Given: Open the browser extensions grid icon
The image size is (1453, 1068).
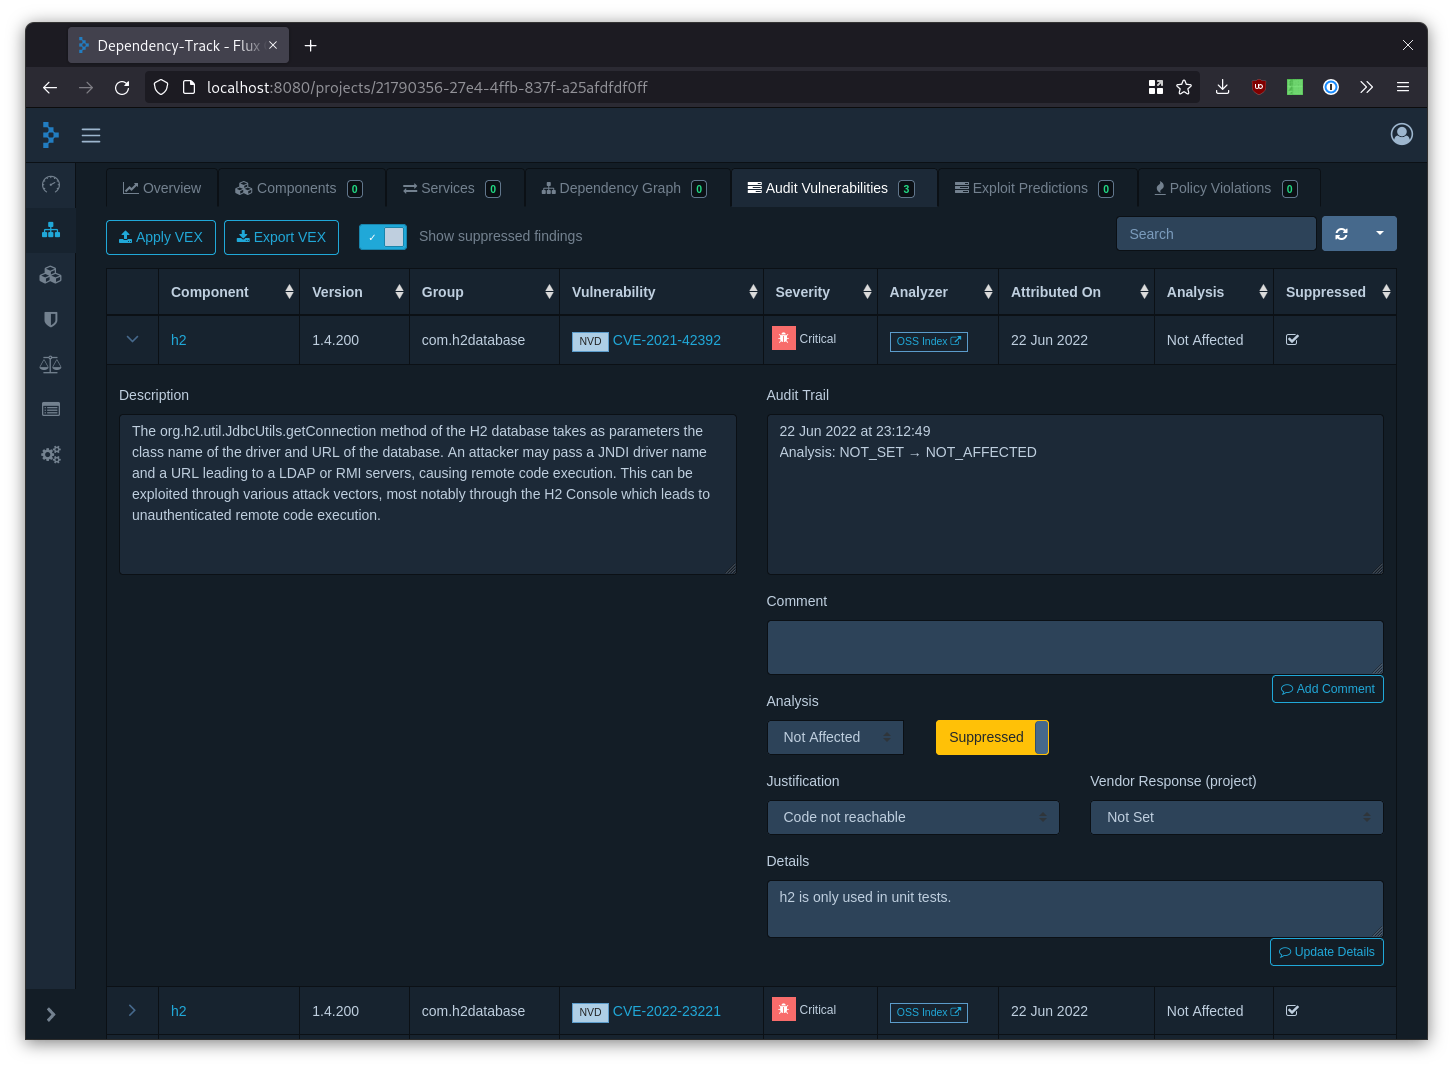Looking at the screenshot, I should pos(1156,88).
